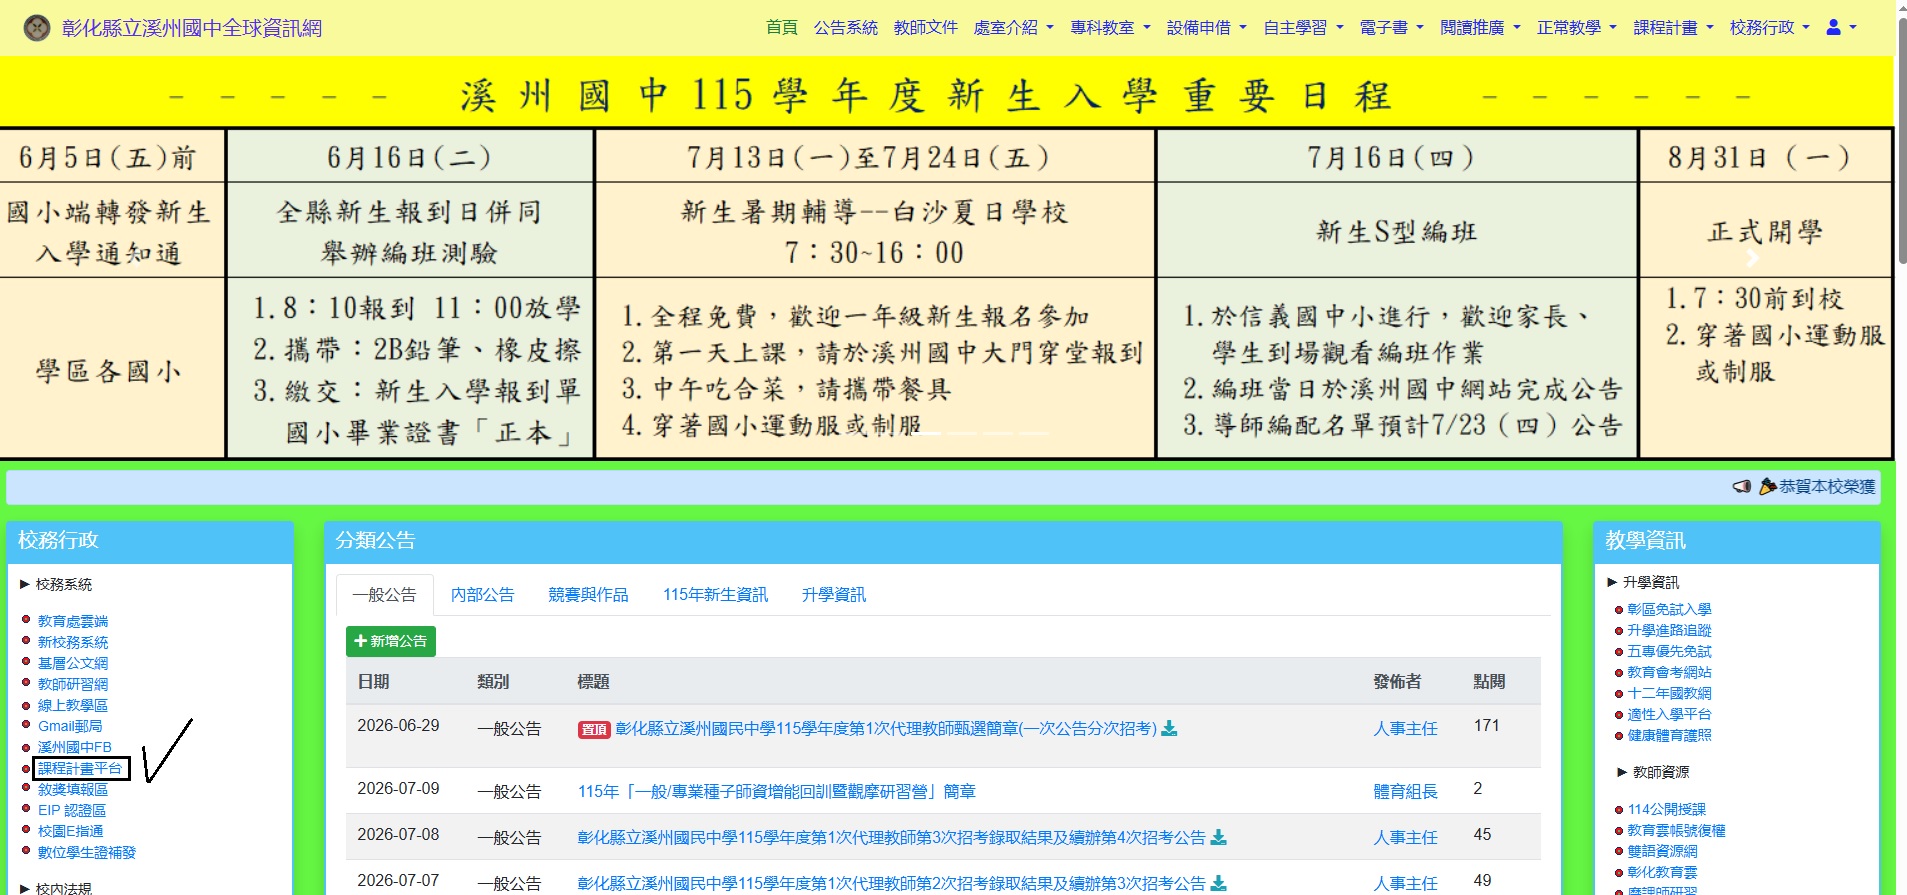Image resolution: width=1907 pixels, height=895 pixels.
Task: Open 十二年國教網 link
Action: point(1669,694)
